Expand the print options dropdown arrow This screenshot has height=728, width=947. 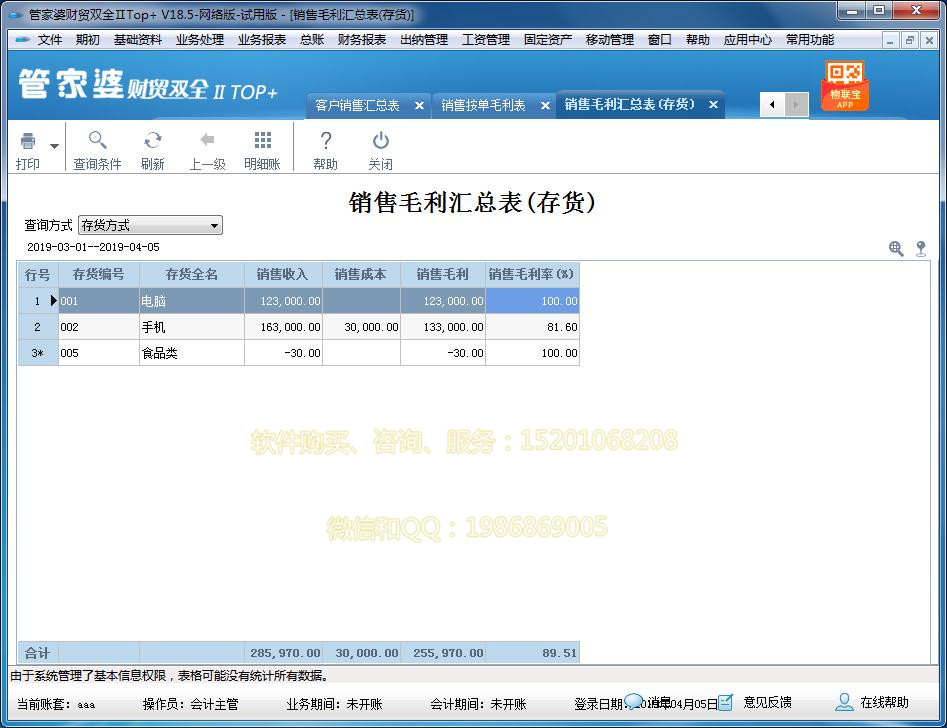[51, 144]
